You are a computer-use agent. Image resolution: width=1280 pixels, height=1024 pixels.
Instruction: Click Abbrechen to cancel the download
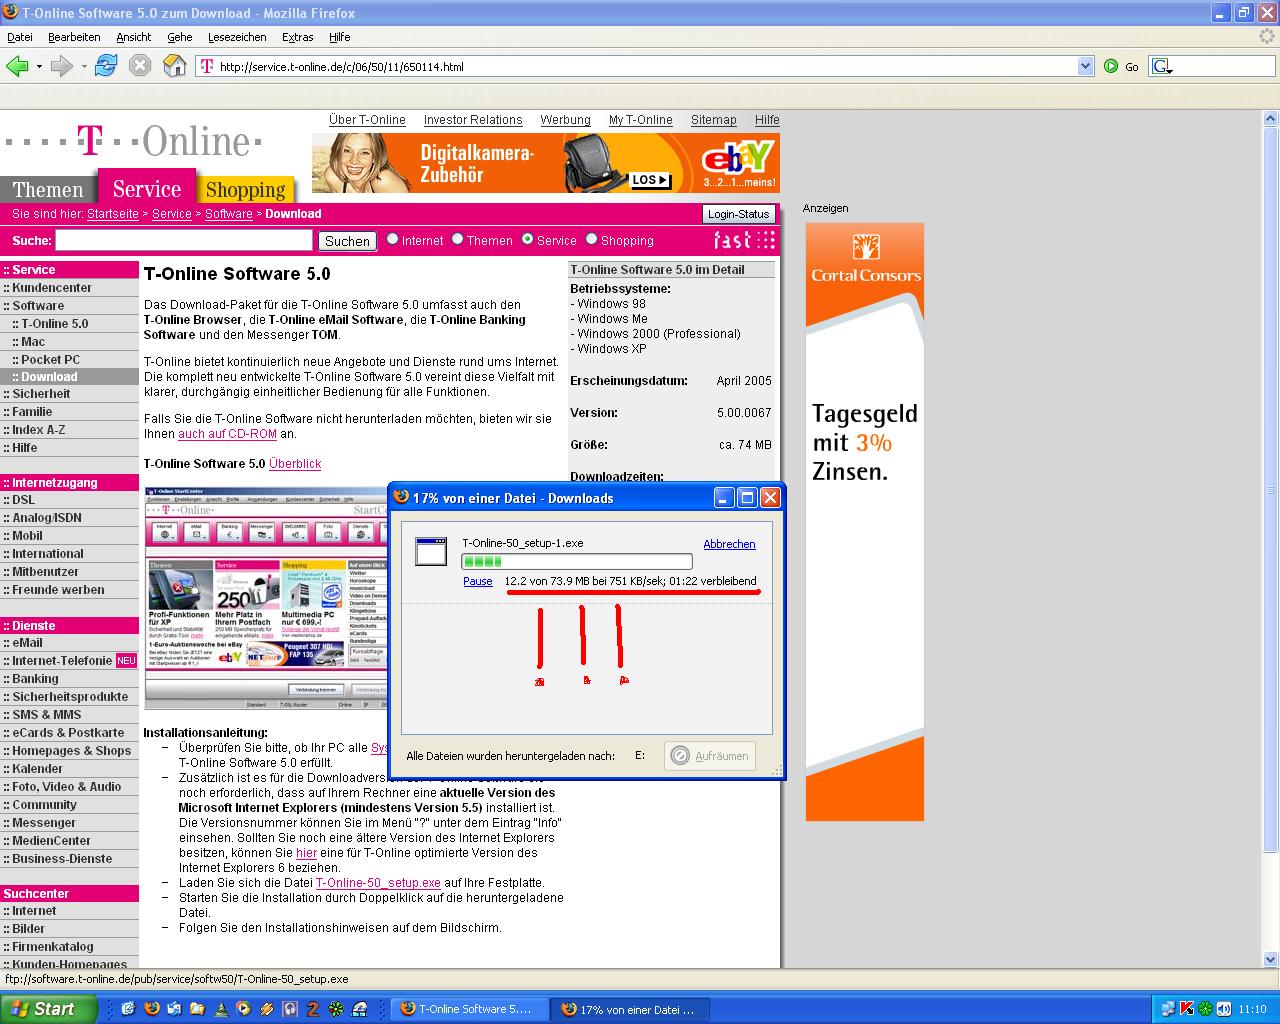coord(729,544)
